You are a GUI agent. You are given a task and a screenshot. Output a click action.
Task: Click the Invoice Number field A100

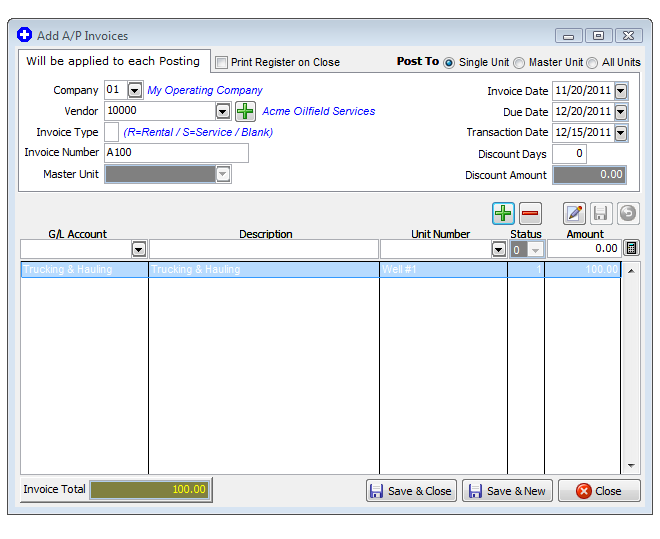176,152
